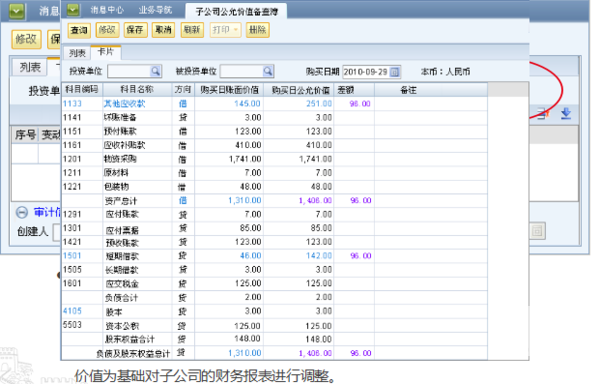The image size is (600, 384).
Task: Open the 打印 dropdown button
Action: coord(225,30)
